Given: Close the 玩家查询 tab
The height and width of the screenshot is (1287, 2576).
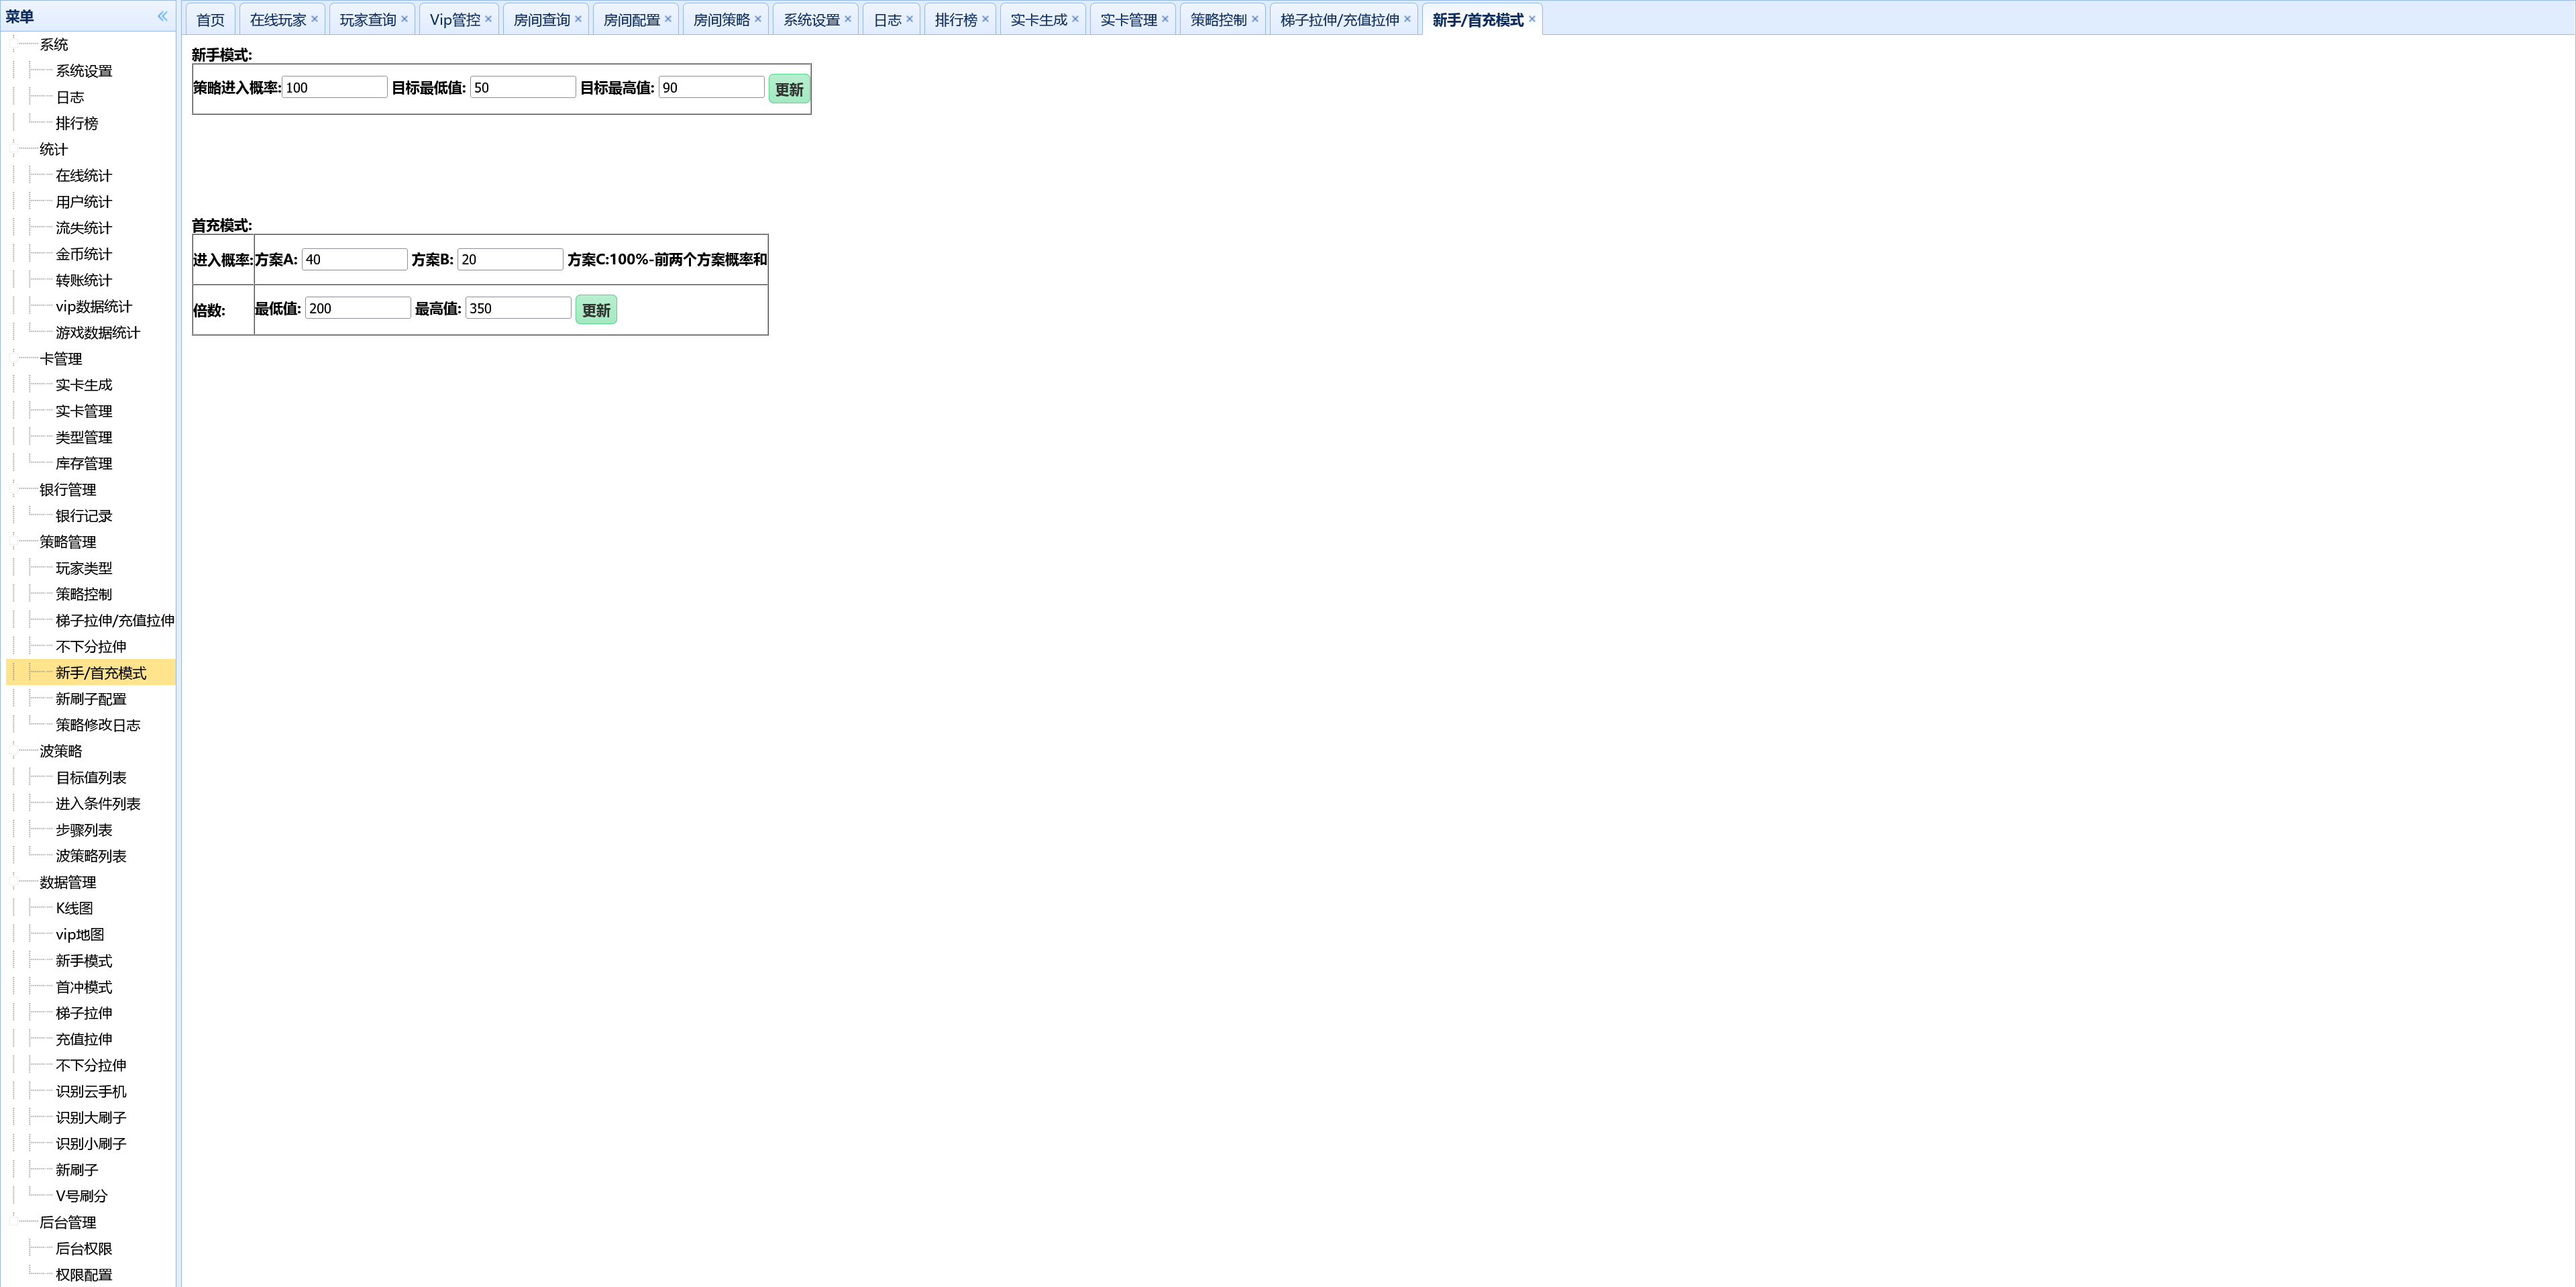Looking at the screenshot, I should pyautogui.click(x=404, y=19).
